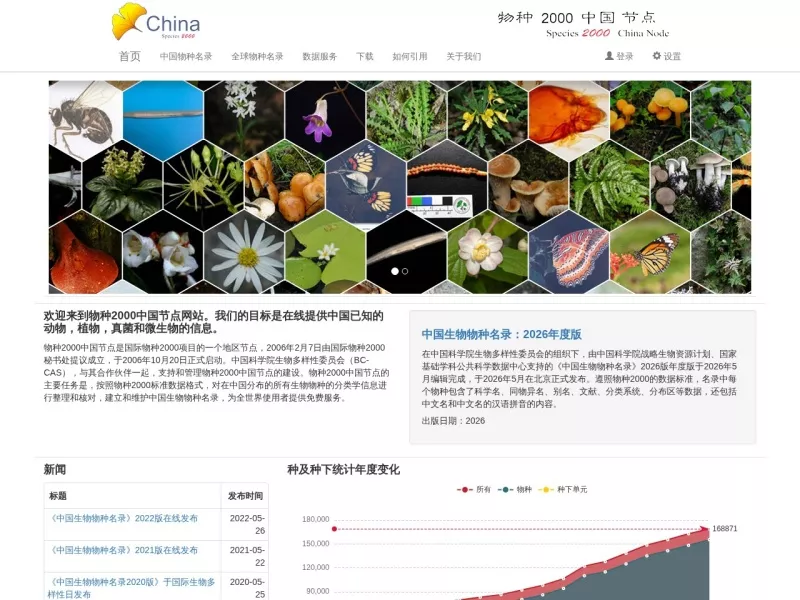Click the 物种 2000 中国节点 banner
This screenshot has height=600, width=800.
[583, 24]
